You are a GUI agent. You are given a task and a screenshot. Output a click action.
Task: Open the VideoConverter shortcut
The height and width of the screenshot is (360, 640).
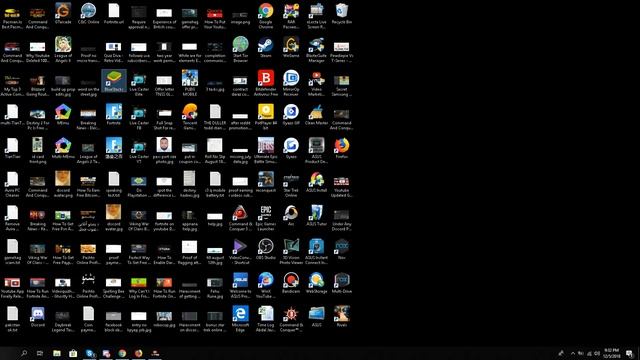coord(240,252)
